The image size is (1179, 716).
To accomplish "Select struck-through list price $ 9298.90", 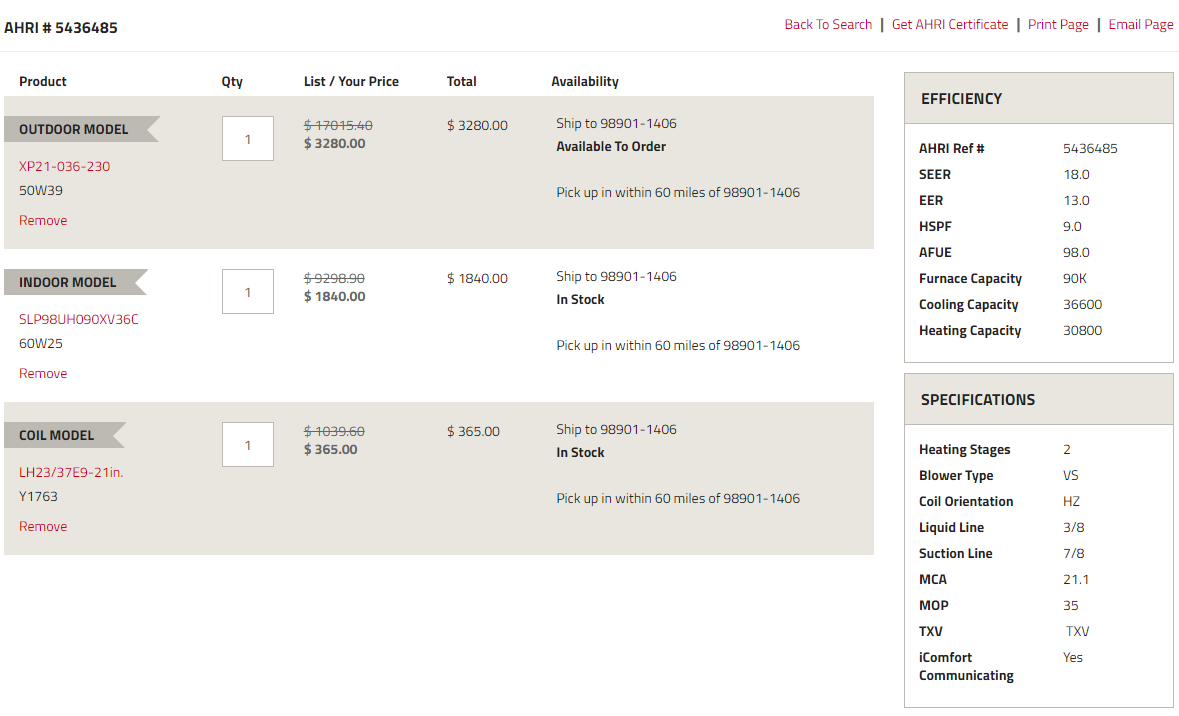I will pyautogui.click(x=335, y=278).
